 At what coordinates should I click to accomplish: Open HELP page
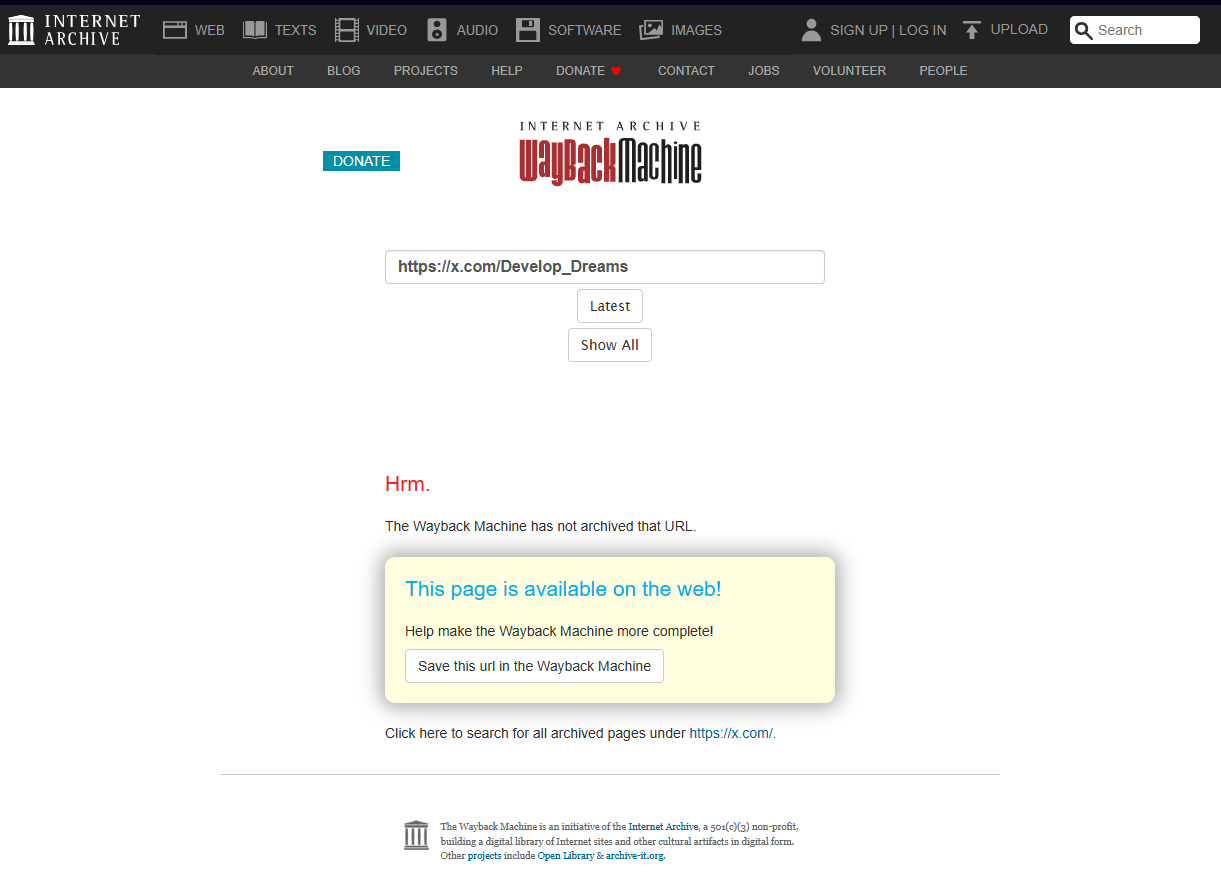click(507, 71)
